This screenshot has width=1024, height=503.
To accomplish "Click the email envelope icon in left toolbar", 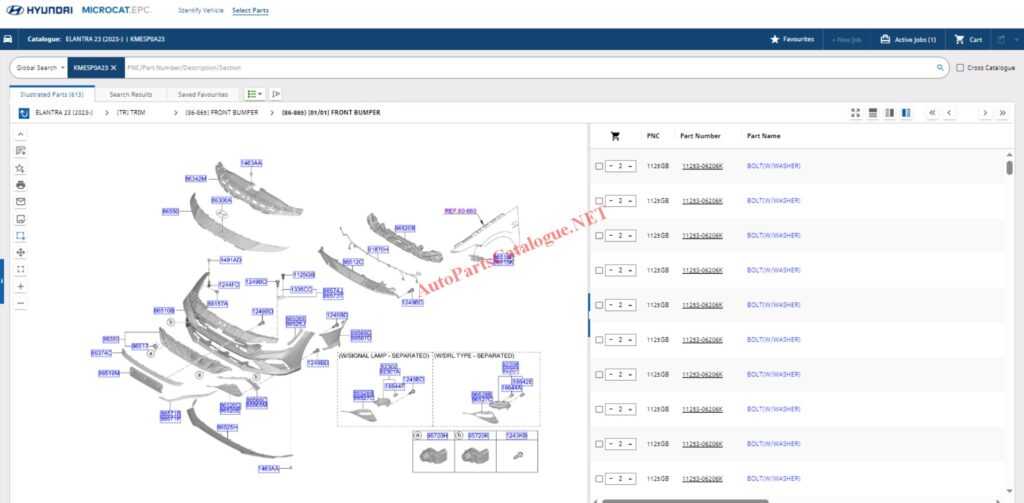I will [x=21, y=202].
